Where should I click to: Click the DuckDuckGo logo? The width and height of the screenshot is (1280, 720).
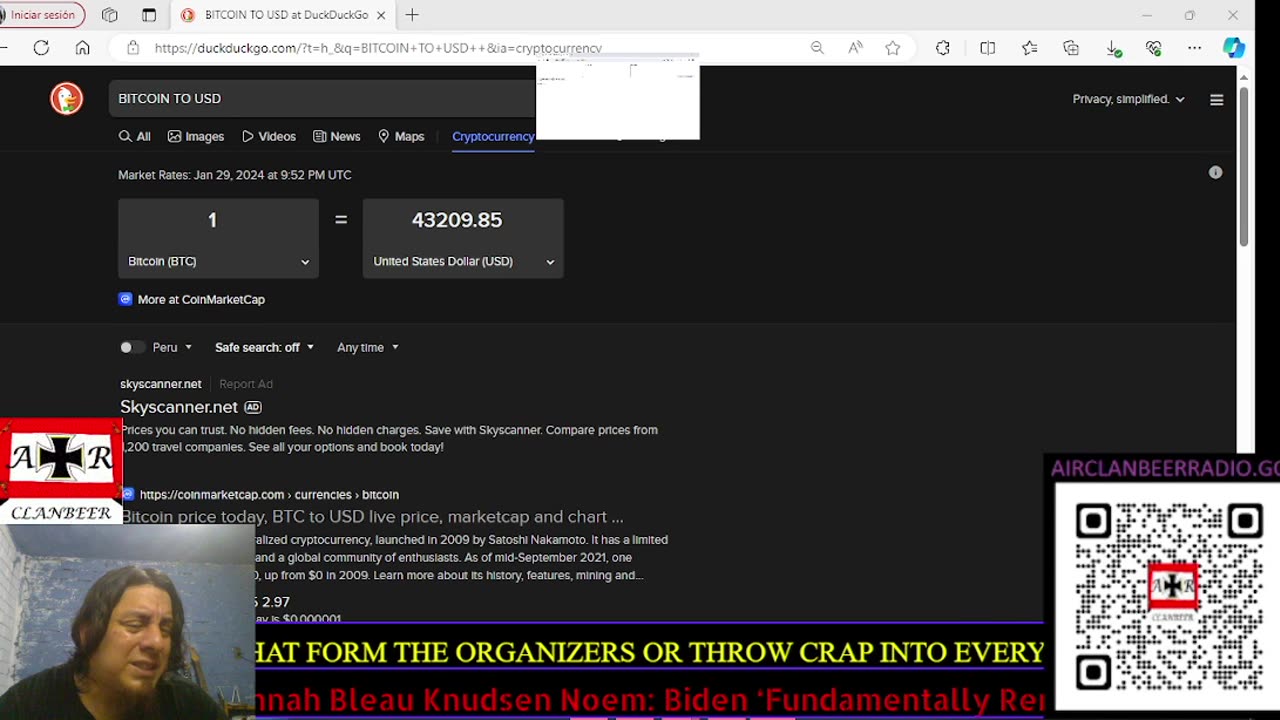(x=67, y=98)
